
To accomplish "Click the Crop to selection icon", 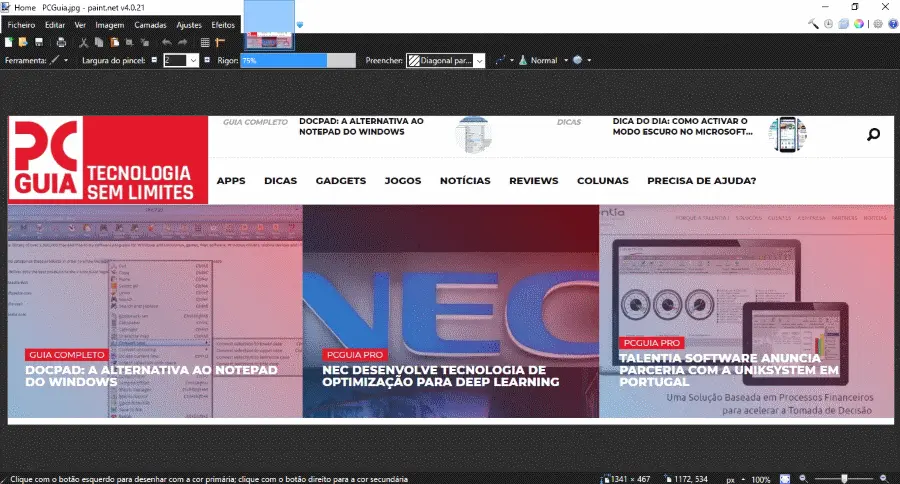I will (130, 42).
